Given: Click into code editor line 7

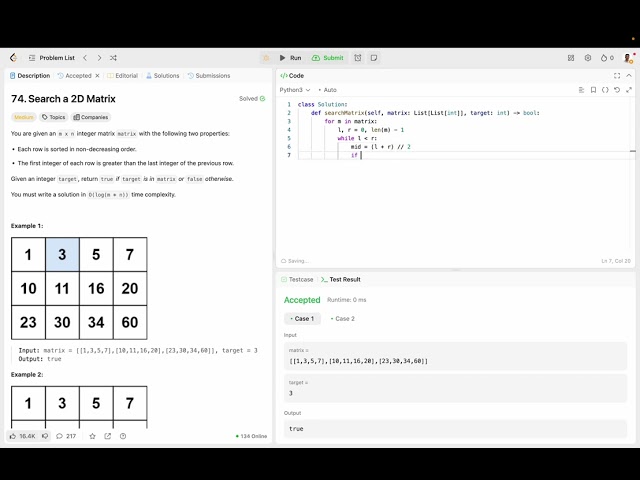Looking at the screenshot, I should [x=464, y=155].
